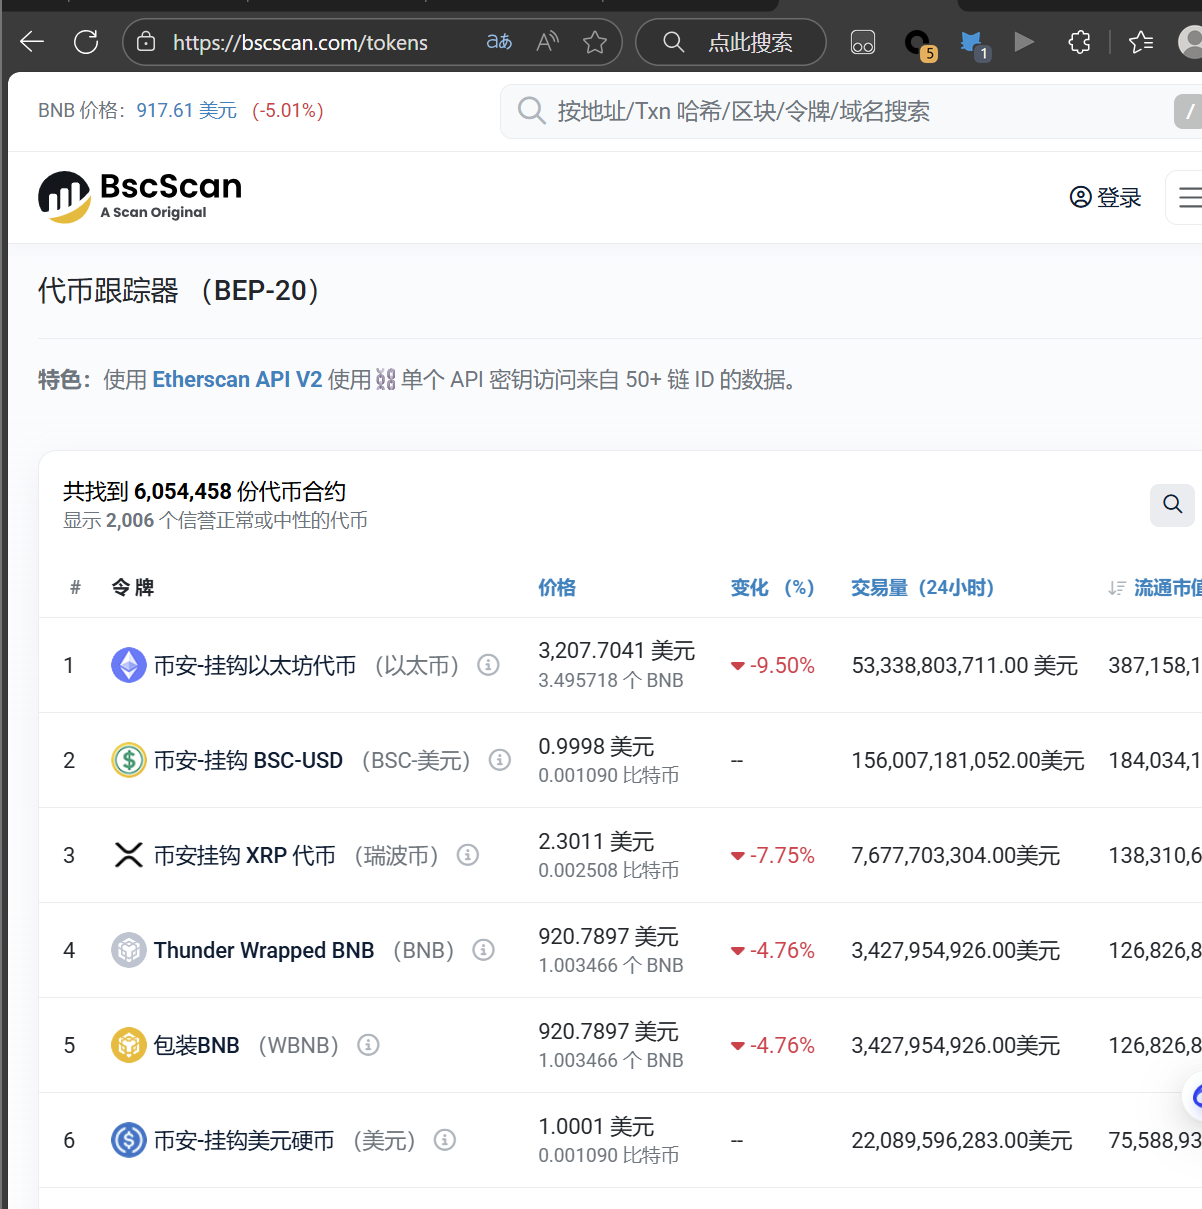Click BNB price 917.61 美元

[x=187, y=111]
